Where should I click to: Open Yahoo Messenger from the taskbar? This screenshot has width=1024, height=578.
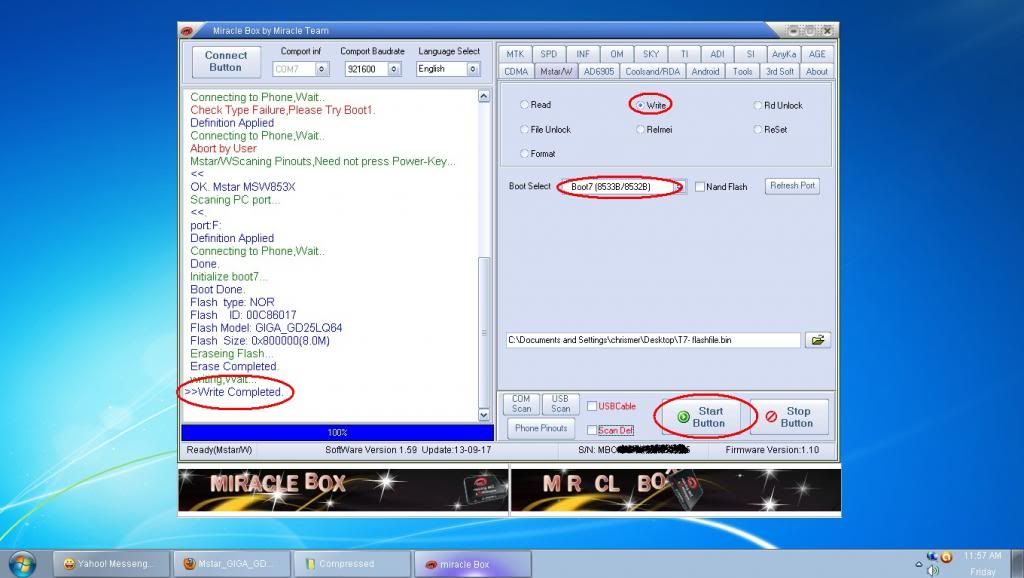[x=110, y=564]
